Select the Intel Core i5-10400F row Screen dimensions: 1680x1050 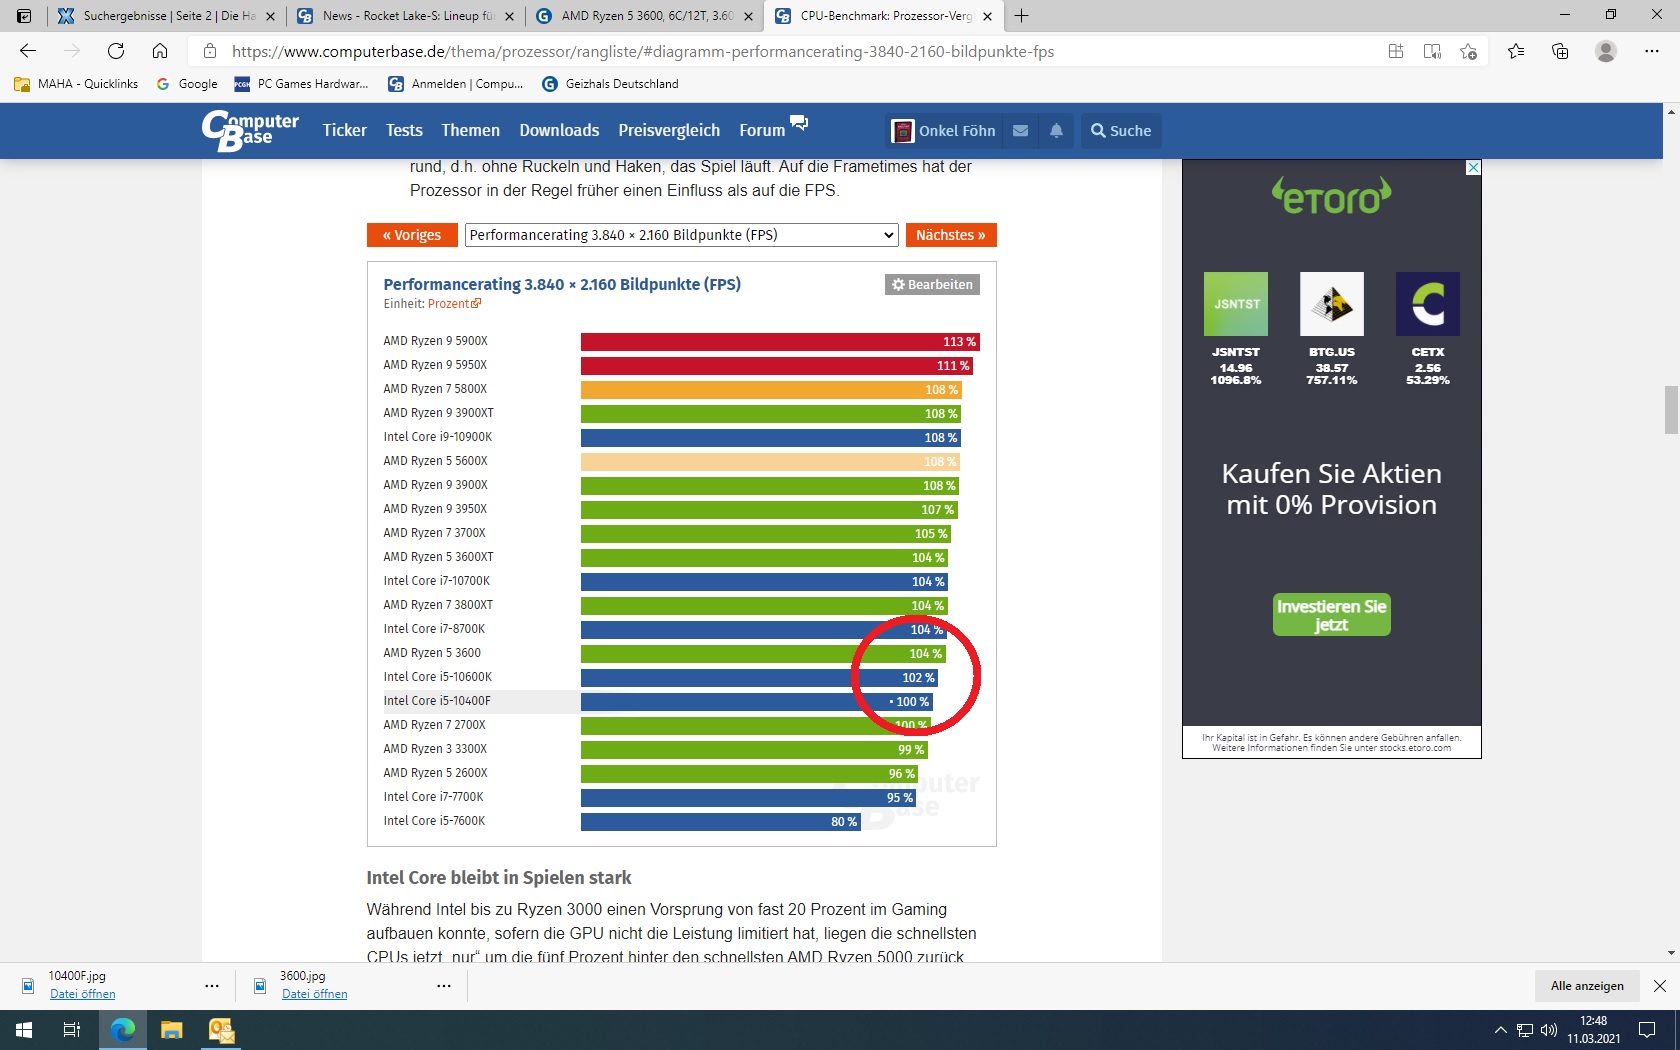656,701
